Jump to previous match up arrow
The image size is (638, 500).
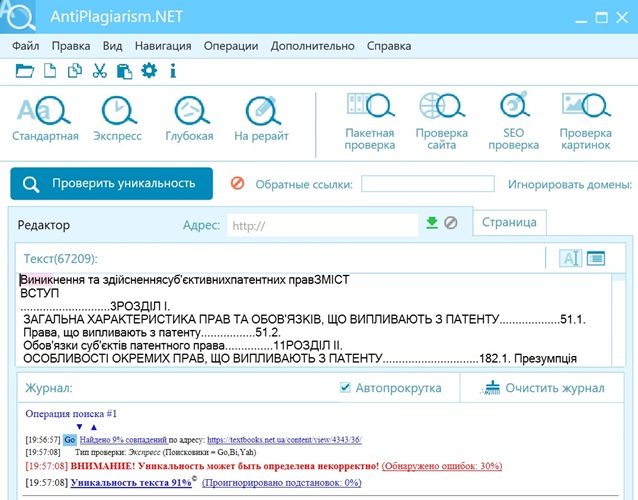pyautogui.click(x=94, y=427)
